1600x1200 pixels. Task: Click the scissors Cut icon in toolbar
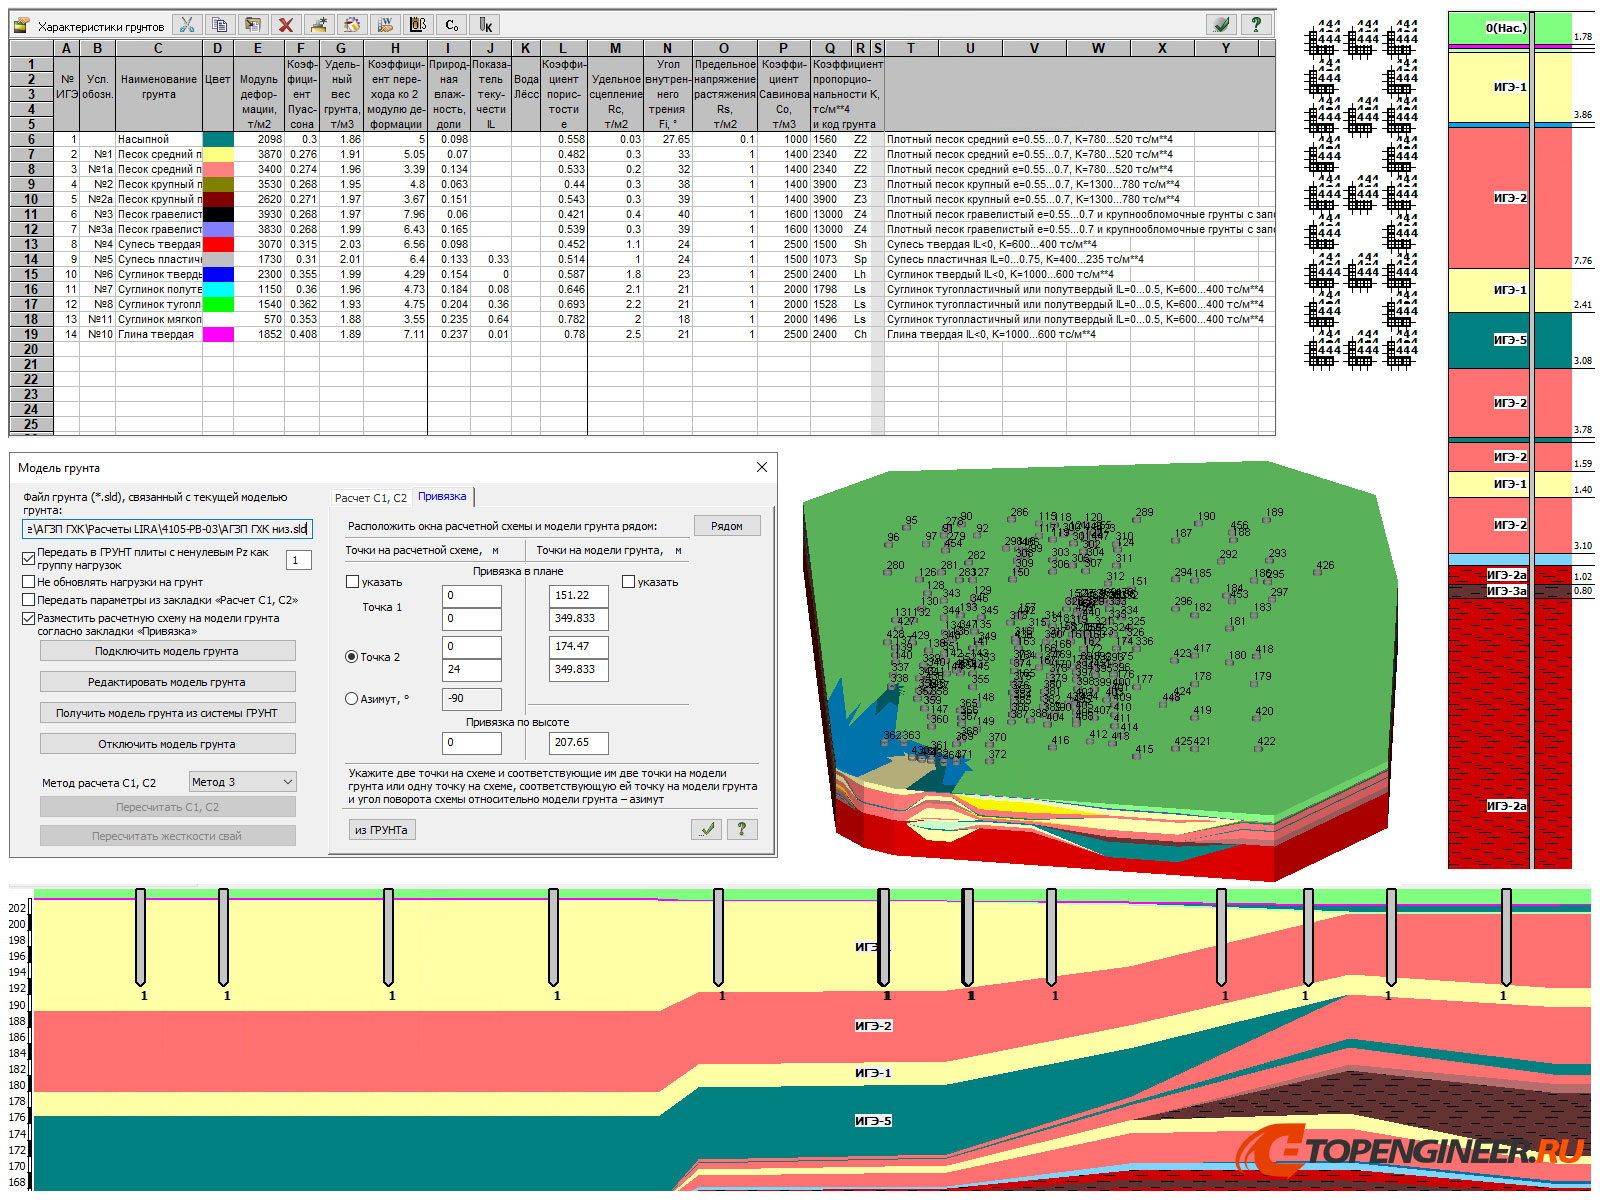pos(187,25)
